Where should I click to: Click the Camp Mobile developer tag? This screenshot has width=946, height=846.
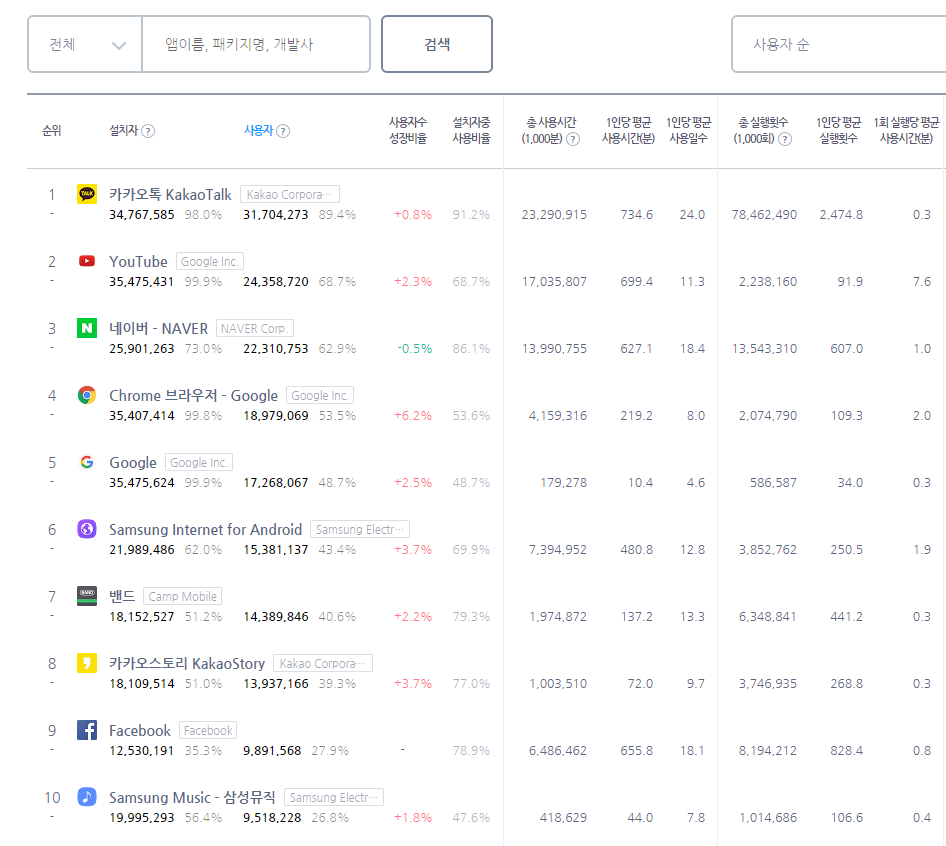pos(182,596)
